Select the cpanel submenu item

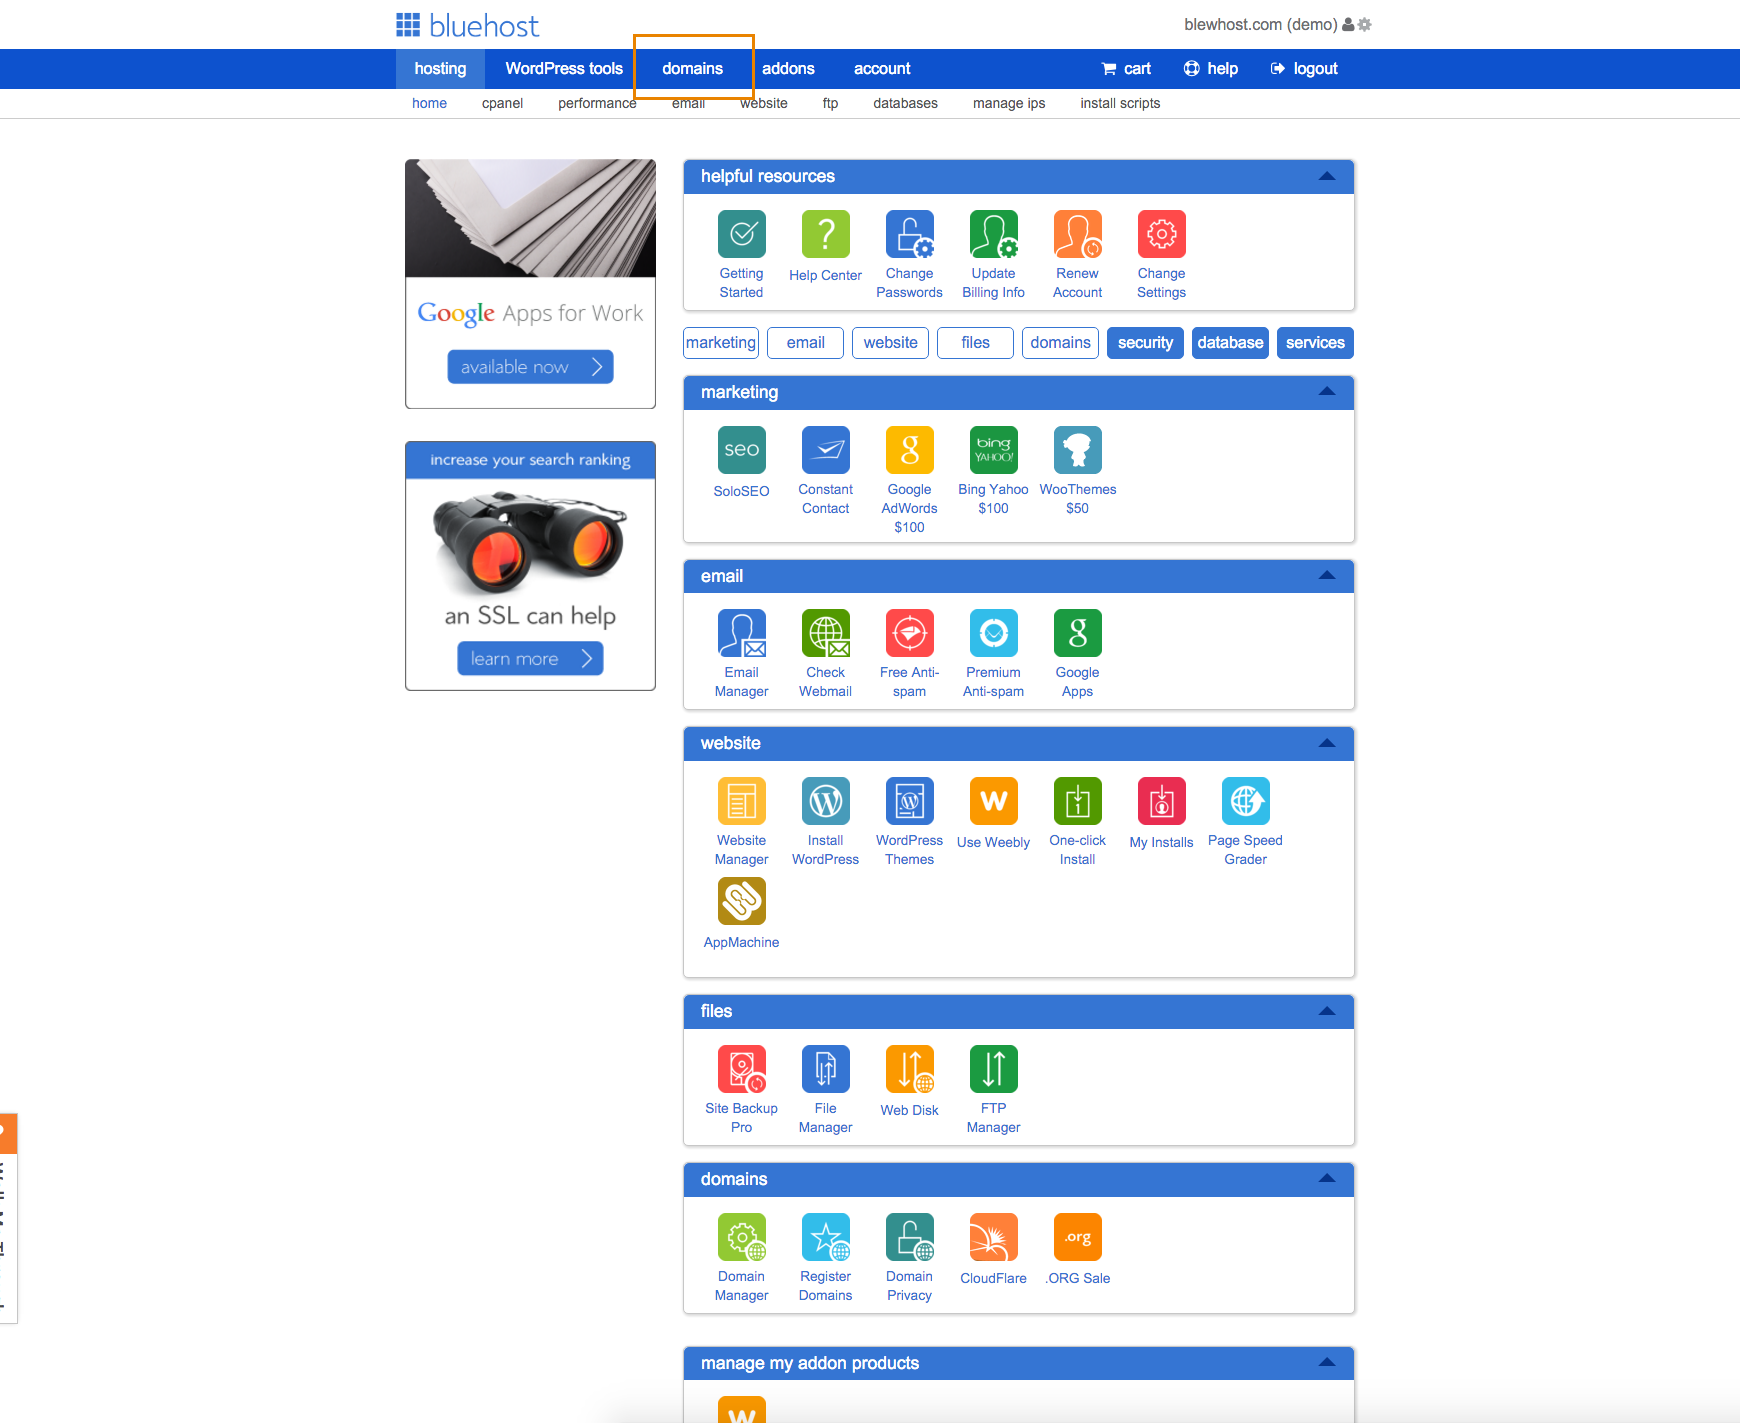[x=502, y=103]
